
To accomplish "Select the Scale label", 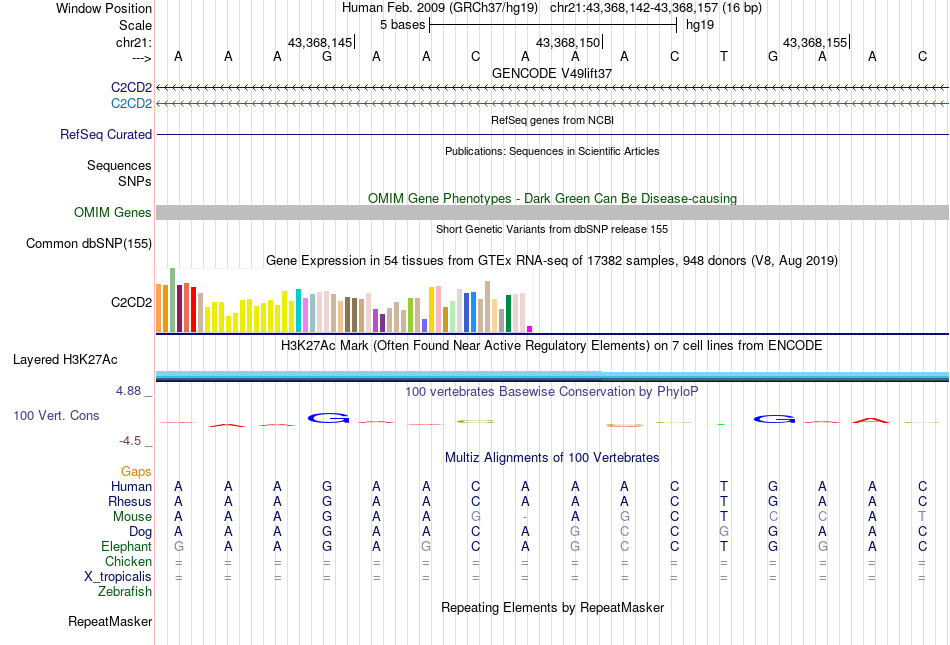I will [135, 25].
